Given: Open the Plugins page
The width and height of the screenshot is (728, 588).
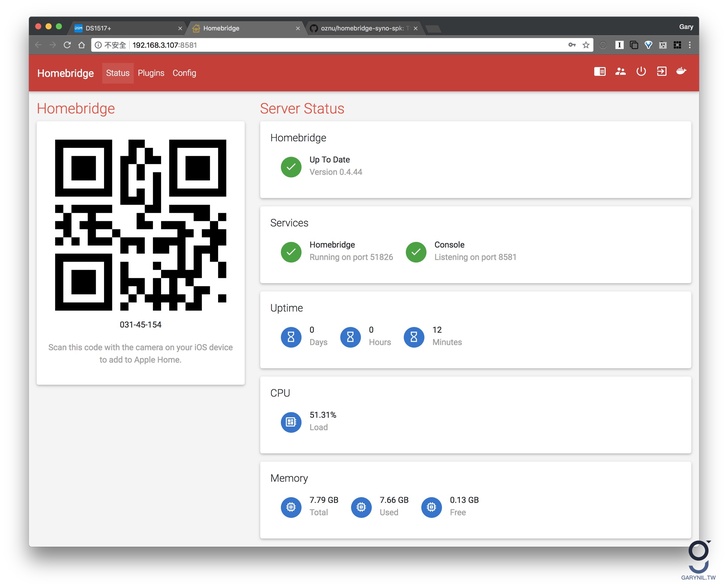Looking at the screenshot, I should pyautogui.click(x=151, y=73).
